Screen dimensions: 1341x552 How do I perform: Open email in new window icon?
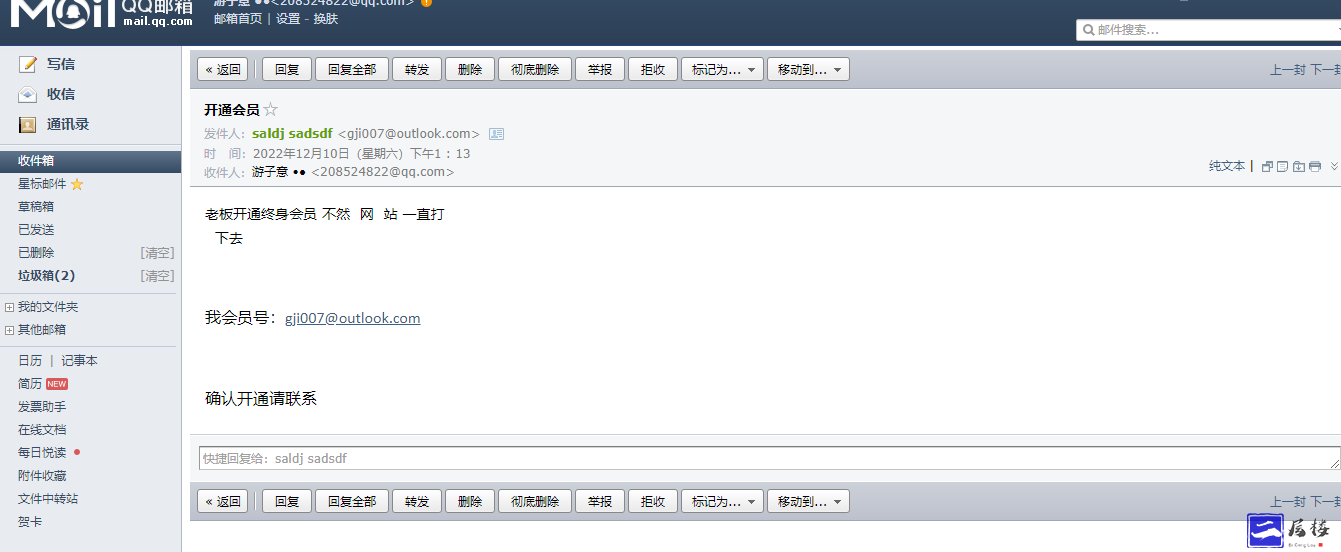click(1267, 166)
